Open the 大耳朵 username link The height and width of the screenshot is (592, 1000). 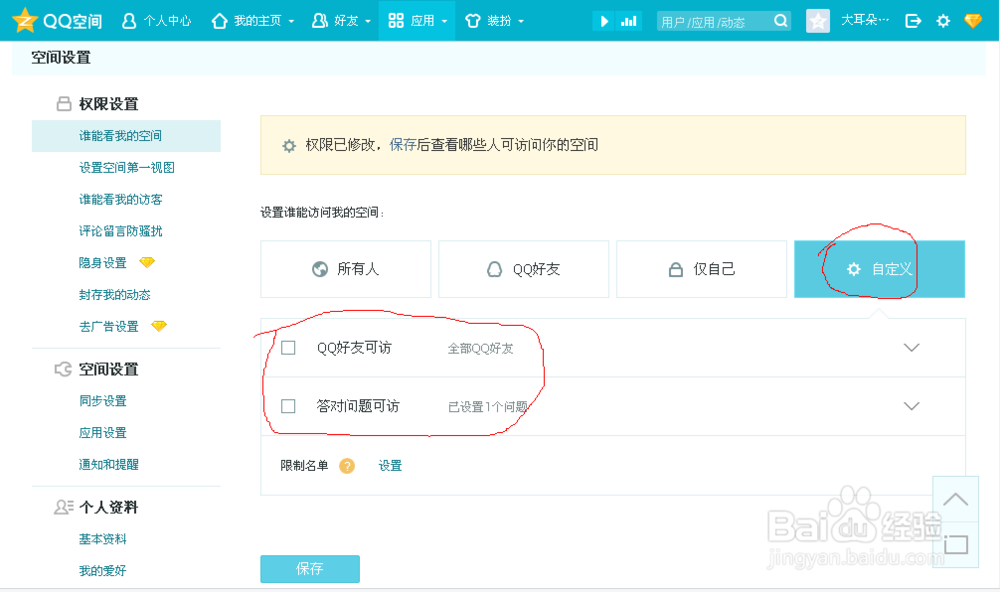click(864, 20)
